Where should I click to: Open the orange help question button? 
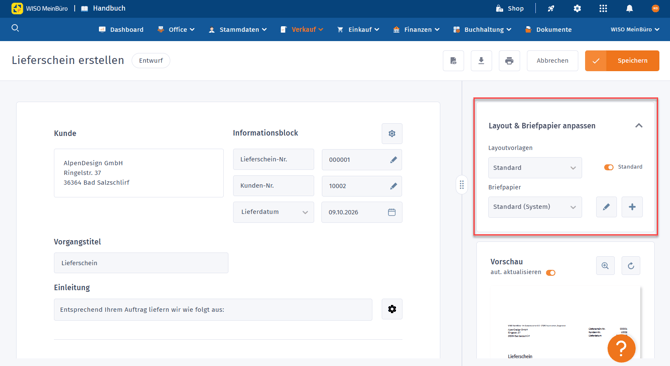tap(621, 348)
